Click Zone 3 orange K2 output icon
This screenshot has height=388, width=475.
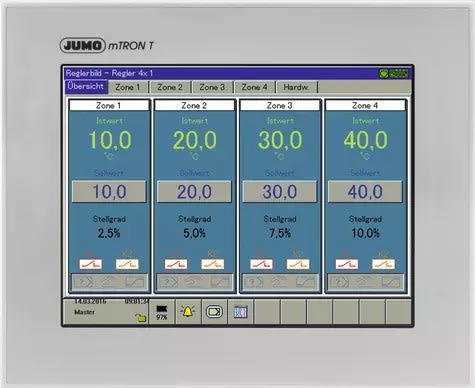click(298, 264)
